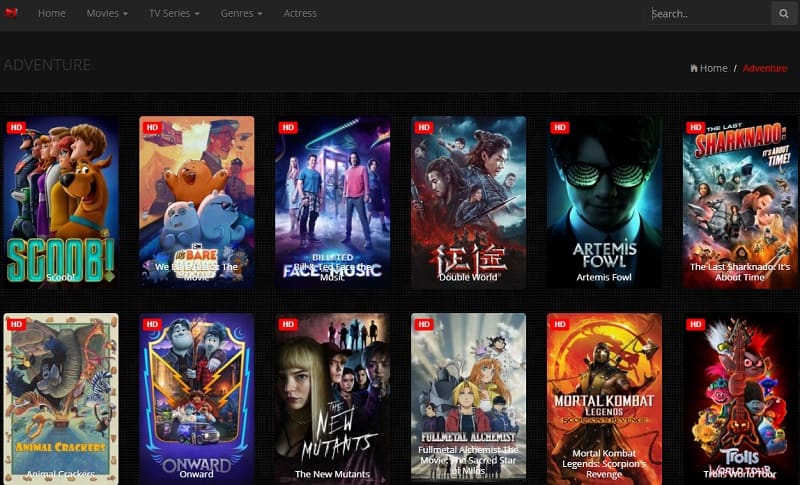Open Mortal Kombat Legends Scorpion's Revenge poster
The image size is (800, 485).
tap(605, 399)
